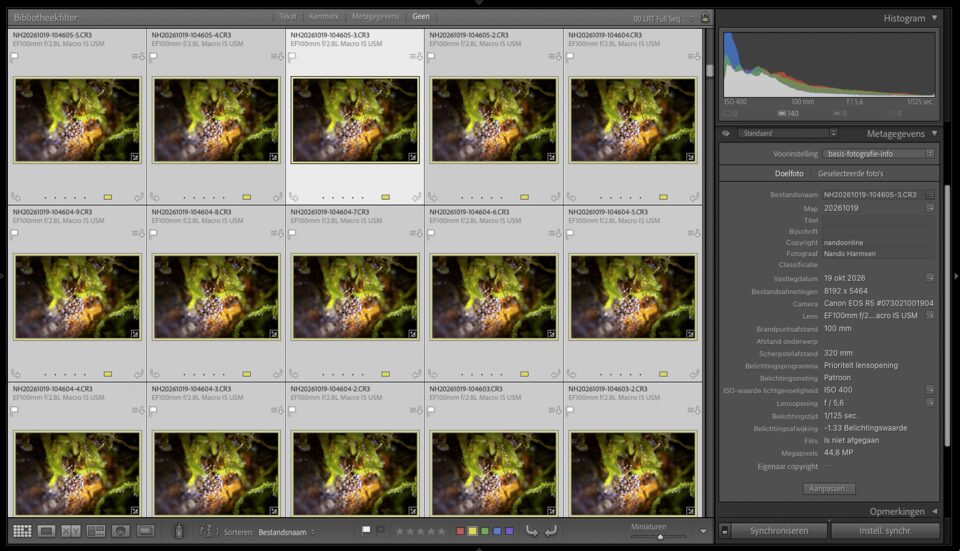Rotate left icon under NH20261019-104604-9.CR3
Image resolution: width=960 pixels, height=551 pixels.
pyautogui.click(x=16, y=374)
